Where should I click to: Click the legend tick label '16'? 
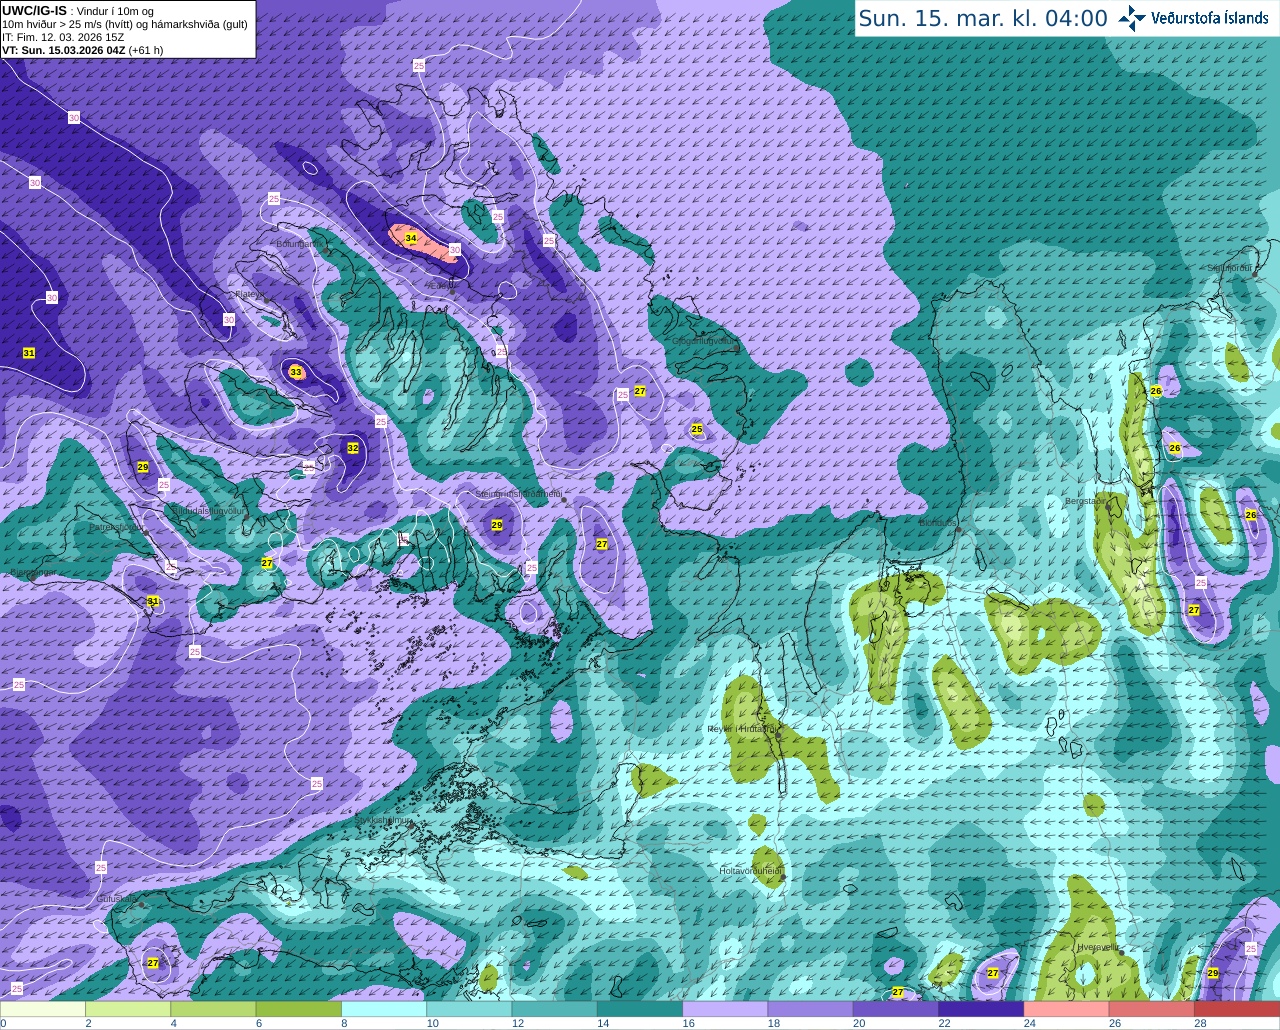pyautogui.click(x=688, y=1023)
